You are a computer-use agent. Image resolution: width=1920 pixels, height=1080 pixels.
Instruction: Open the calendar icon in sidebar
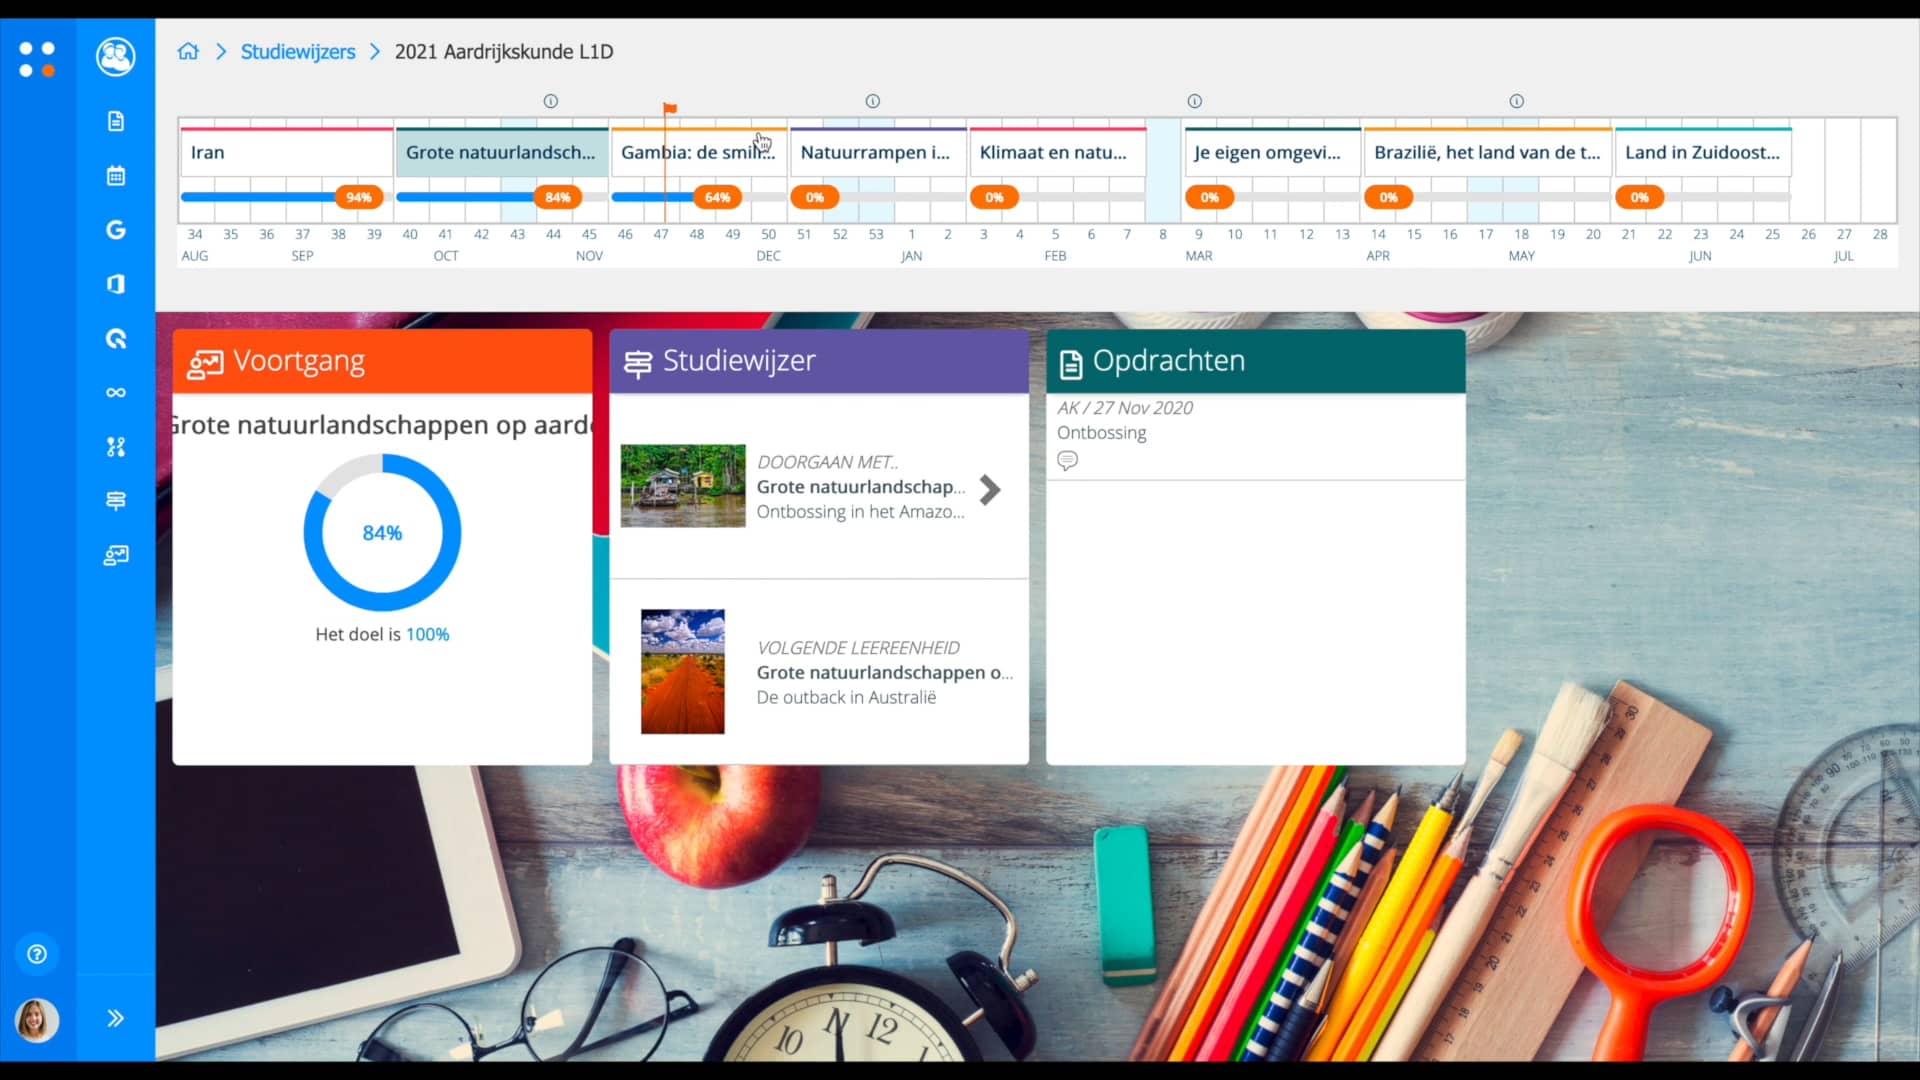coord(116,176)
